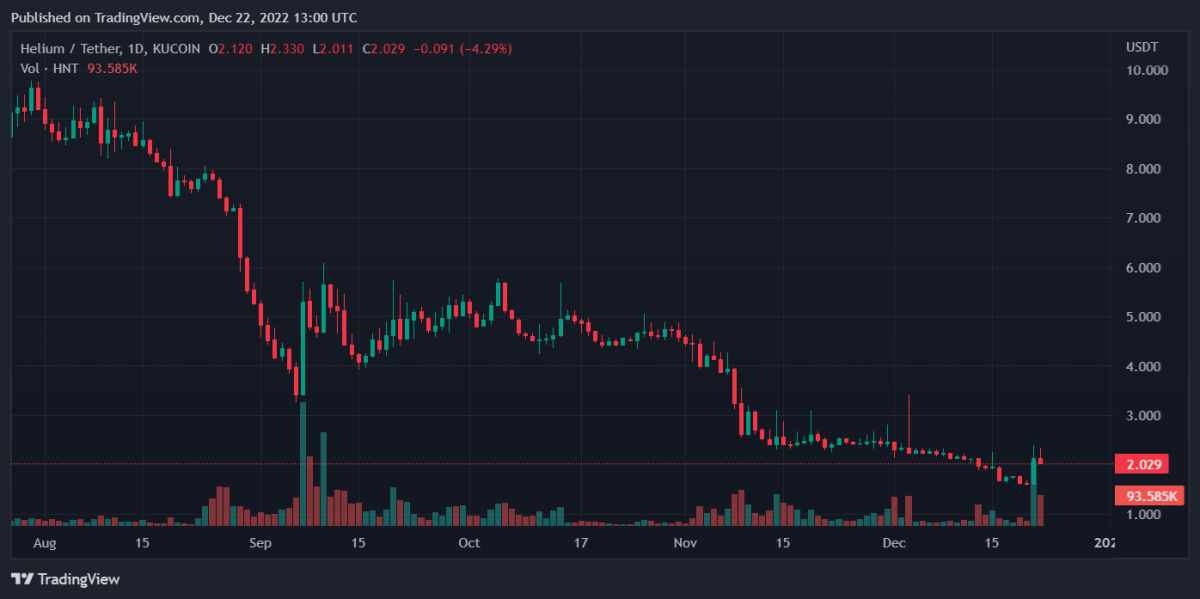
Task: Click the TradingView logo at bottom left
Action: coord(65,579)
